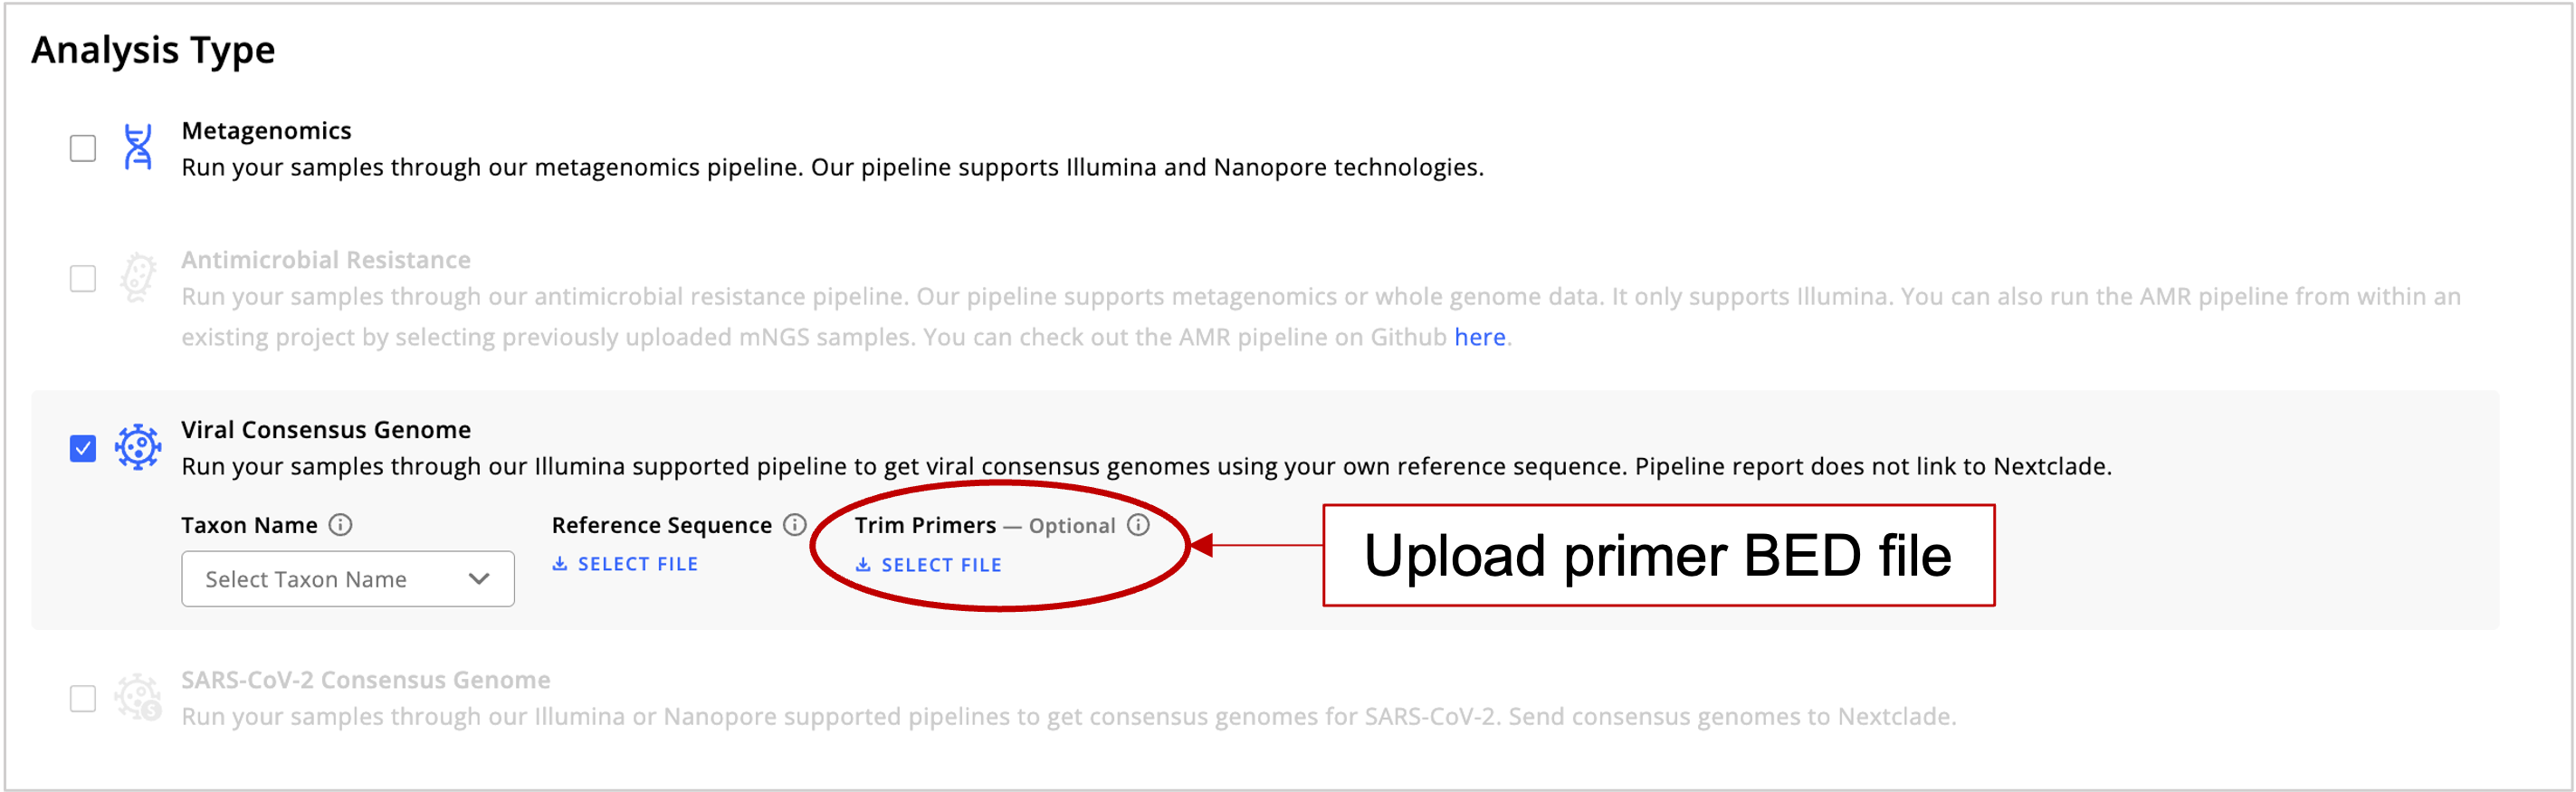2576x792 pixels.
Task: Click the Antimicrobial Resistance bacteria icon
Action: click(138, 277)
